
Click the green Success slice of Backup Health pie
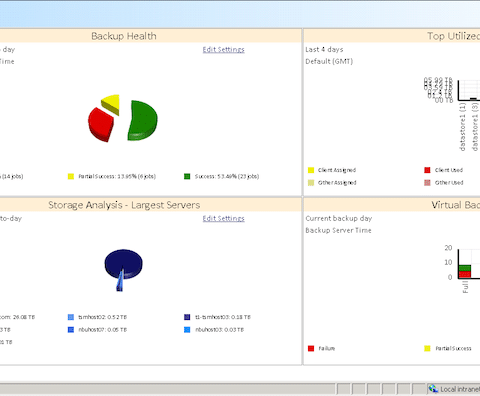142,120
